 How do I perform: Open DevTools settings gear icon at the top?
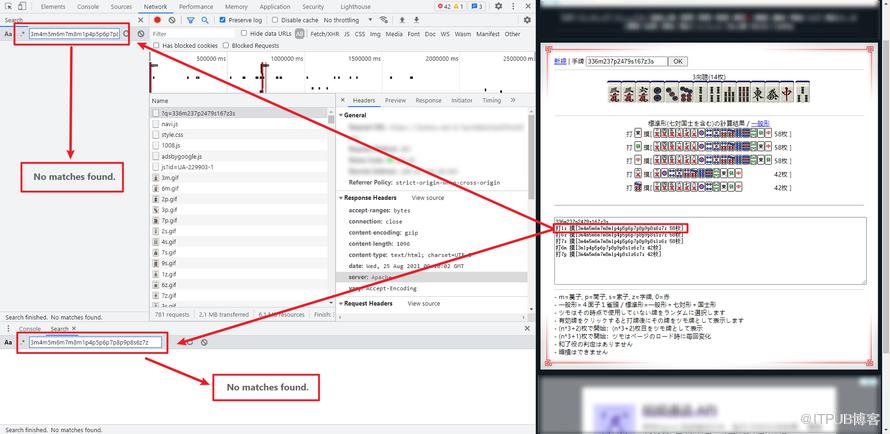tap(498, 6)
